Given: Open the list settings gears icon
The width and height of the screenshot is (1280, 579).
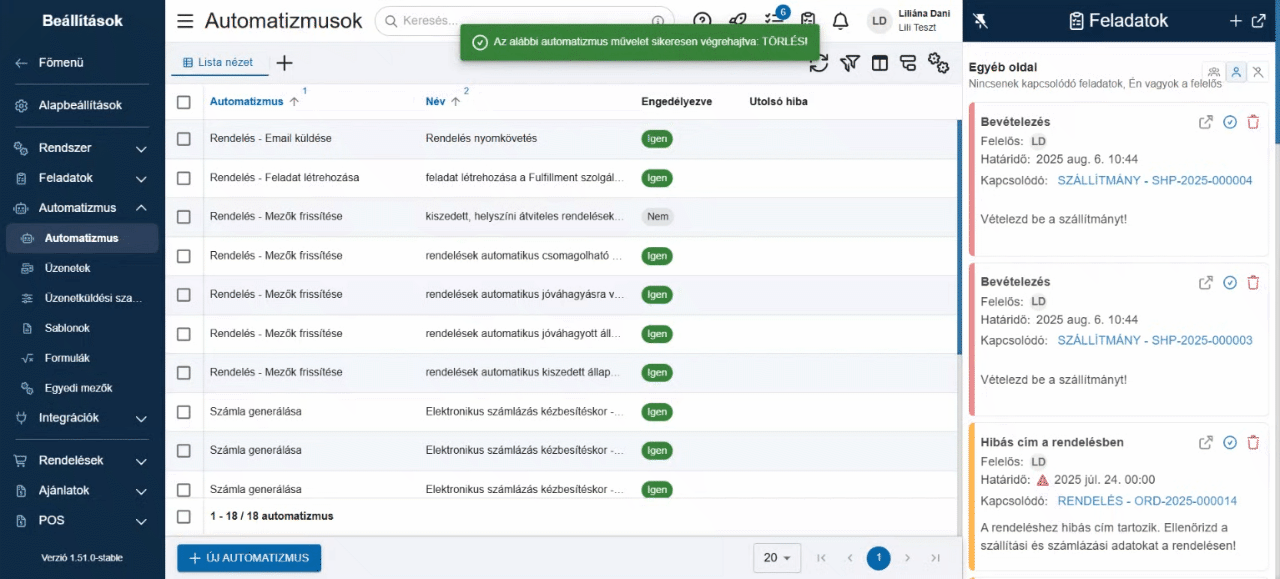Looking at the screenshot, I should (x=938, y=62).
